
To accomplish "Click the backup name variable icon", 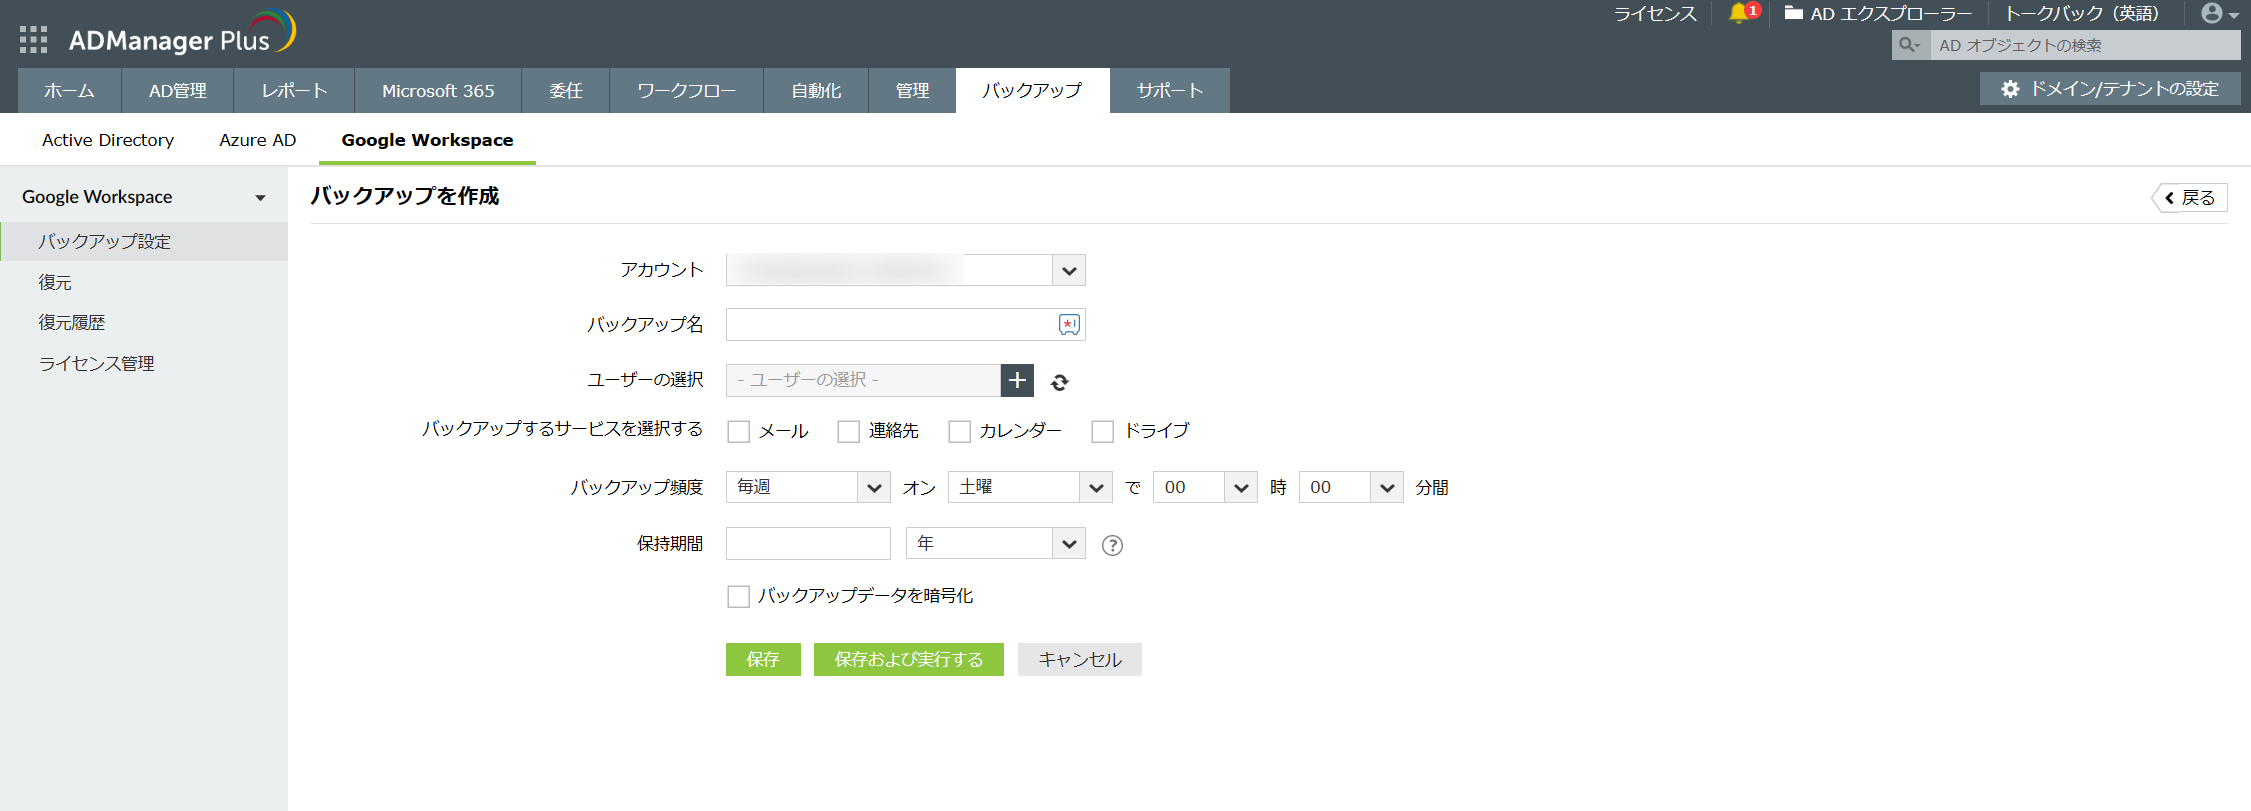I will (1069, 325).
